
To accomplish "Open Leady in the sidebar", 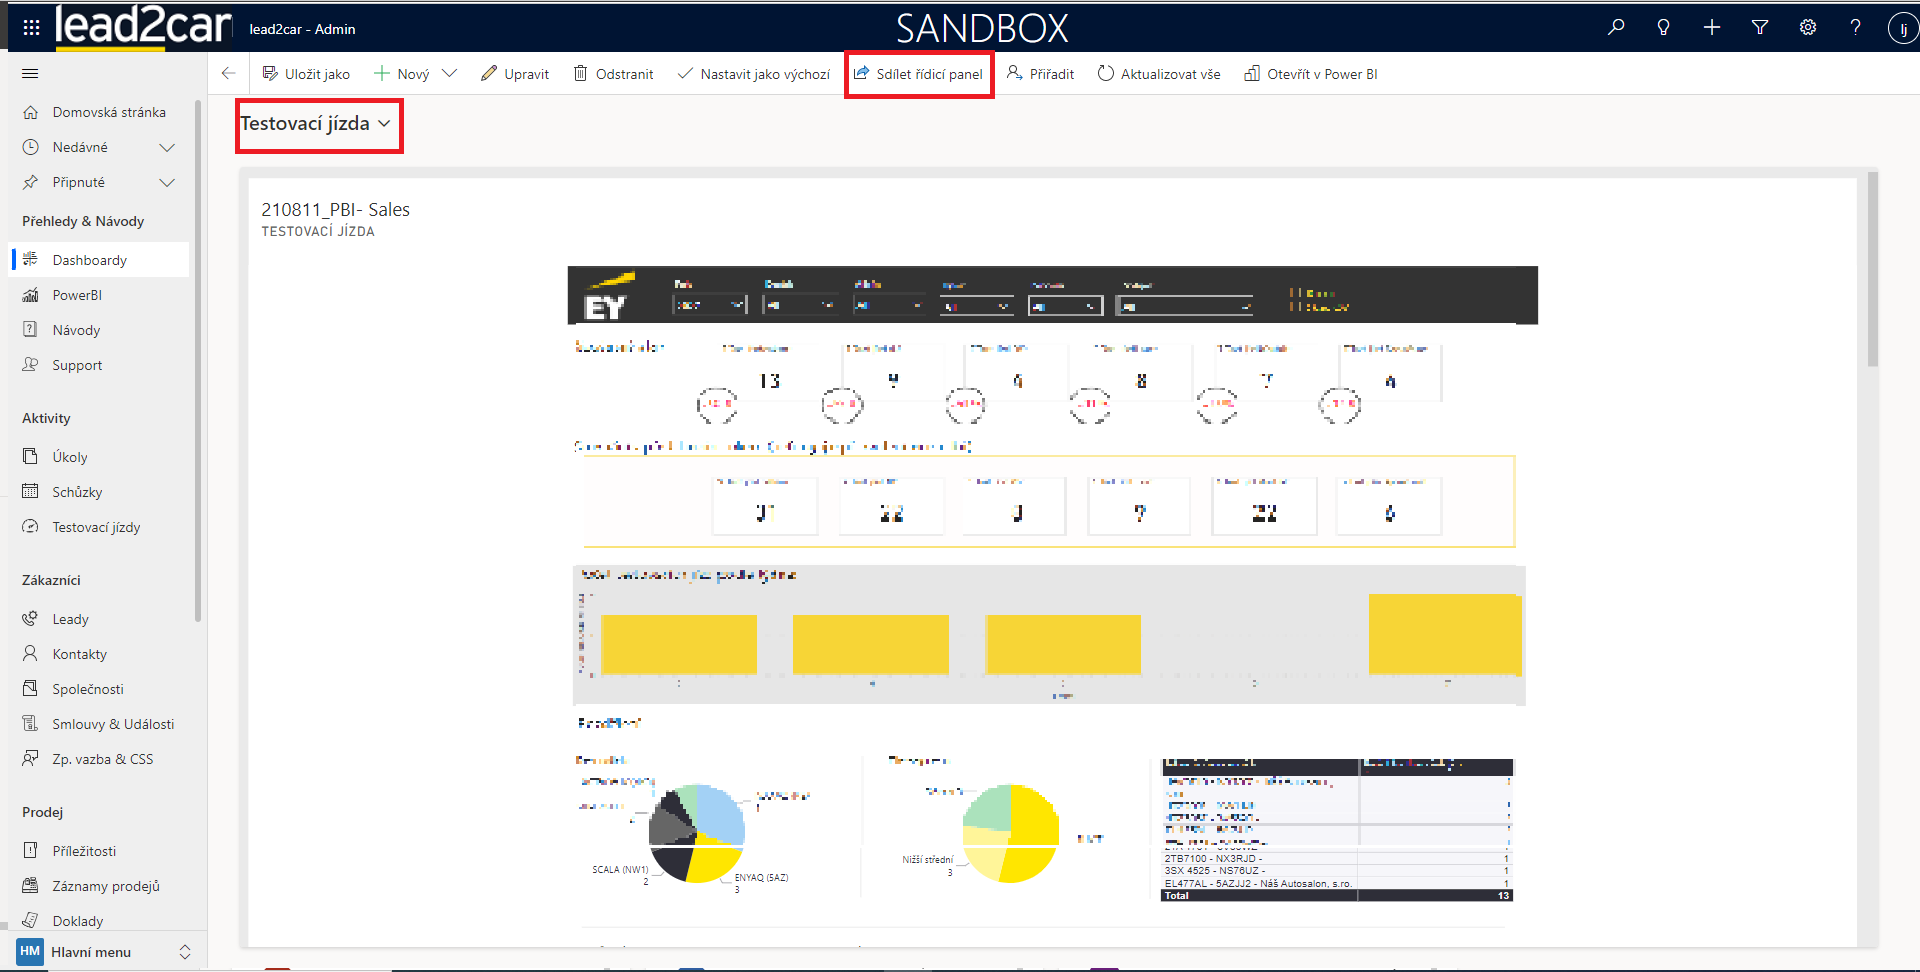I will click(70, 619).
